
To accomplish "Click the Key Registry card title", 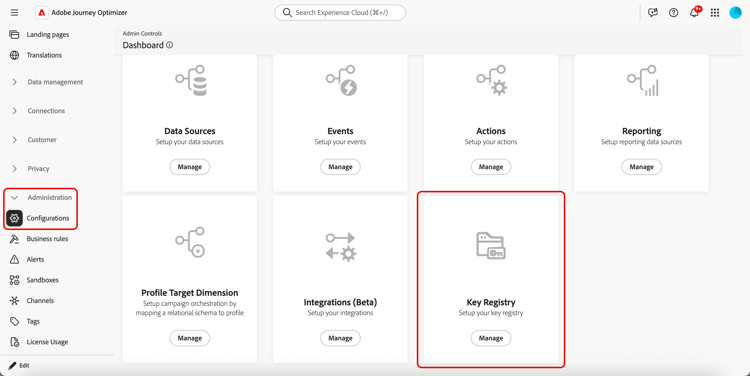I will (491, 302).
